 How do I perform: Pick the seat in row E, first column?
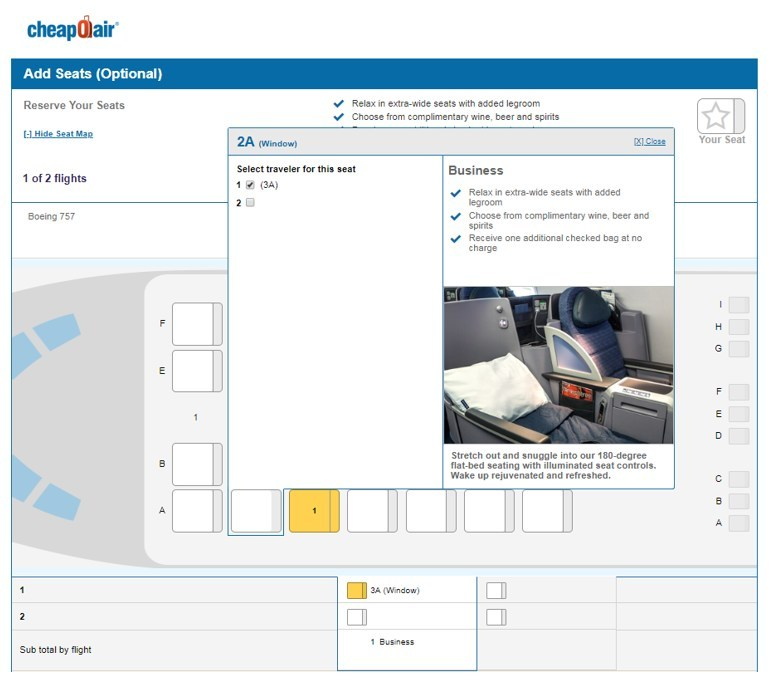(x=197, y=371)
